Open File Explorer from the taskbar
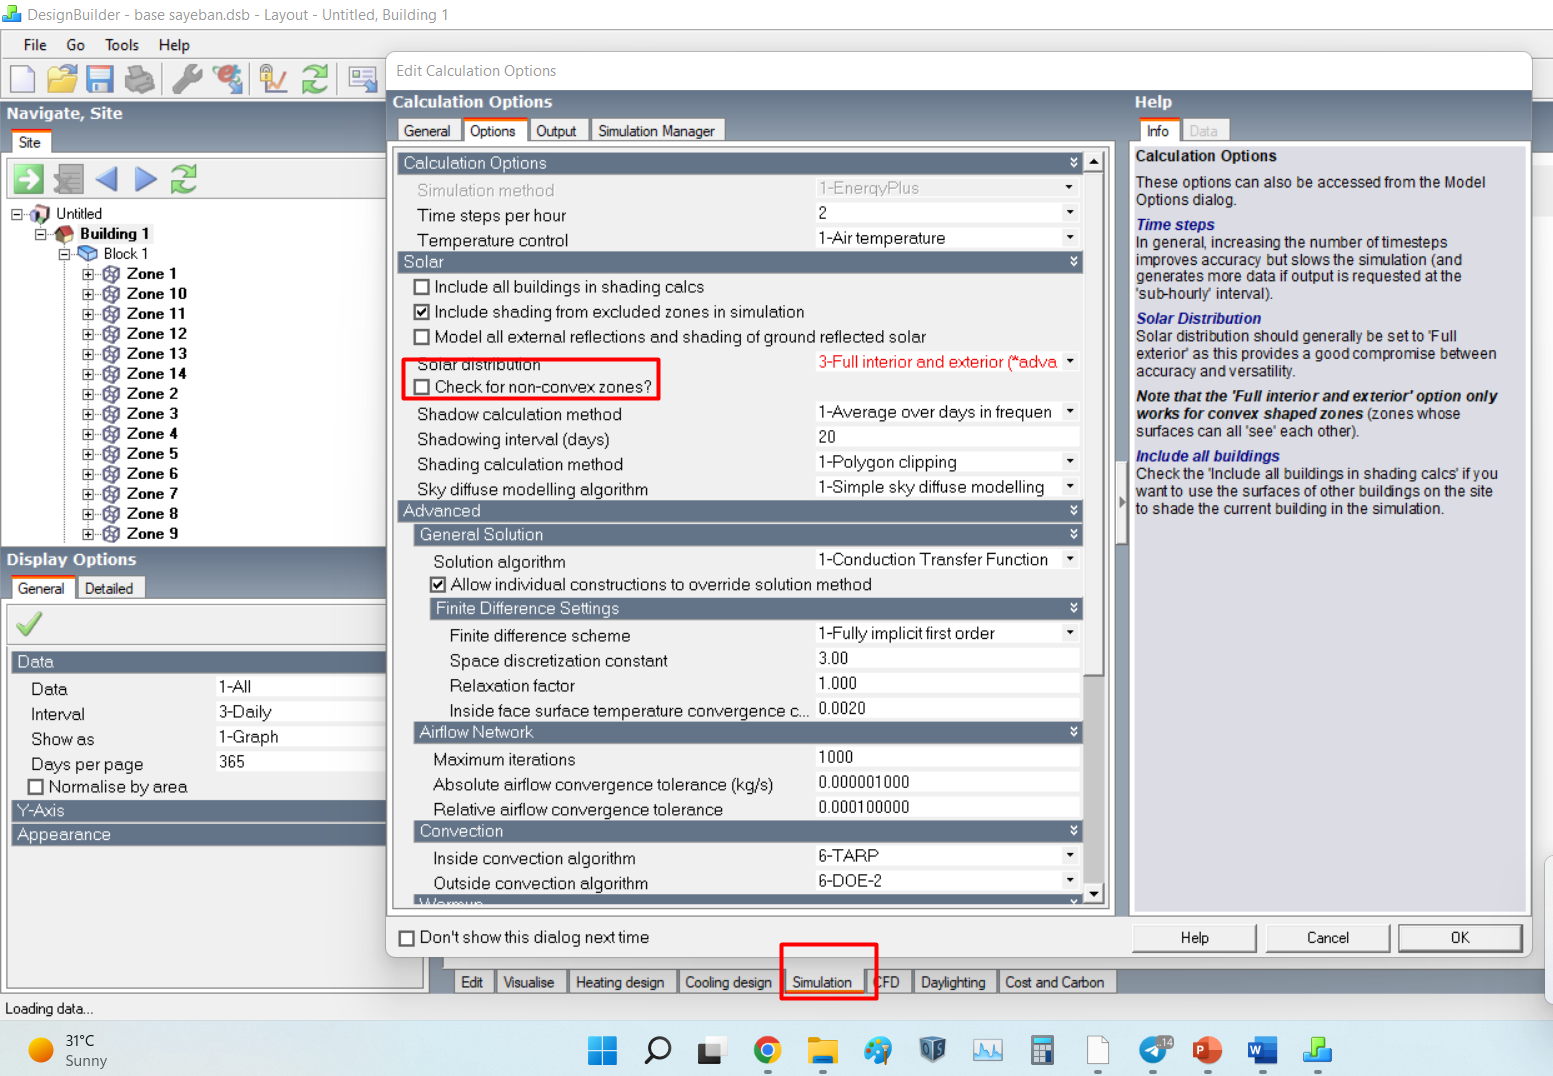This screenshot has width=1553, height=1076. (823, 1050)
